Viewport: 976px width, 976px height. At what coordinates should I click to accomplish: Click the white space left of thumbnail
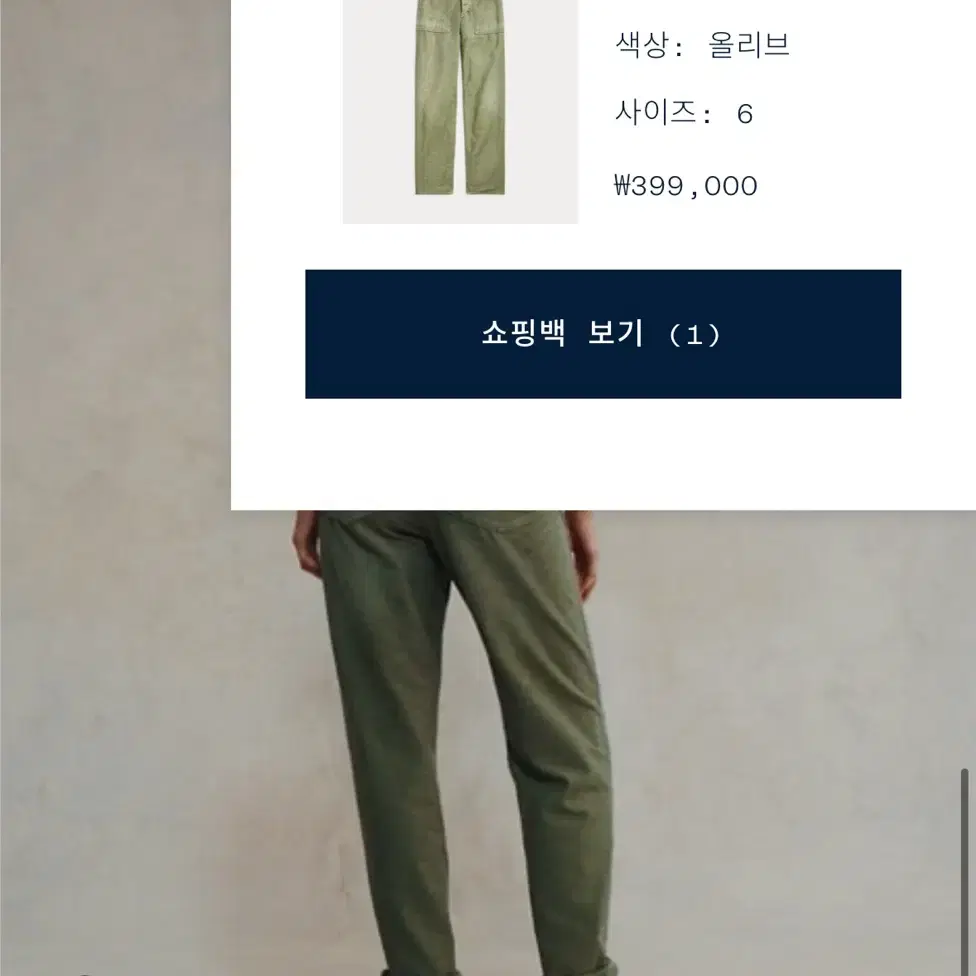(287, 112)
